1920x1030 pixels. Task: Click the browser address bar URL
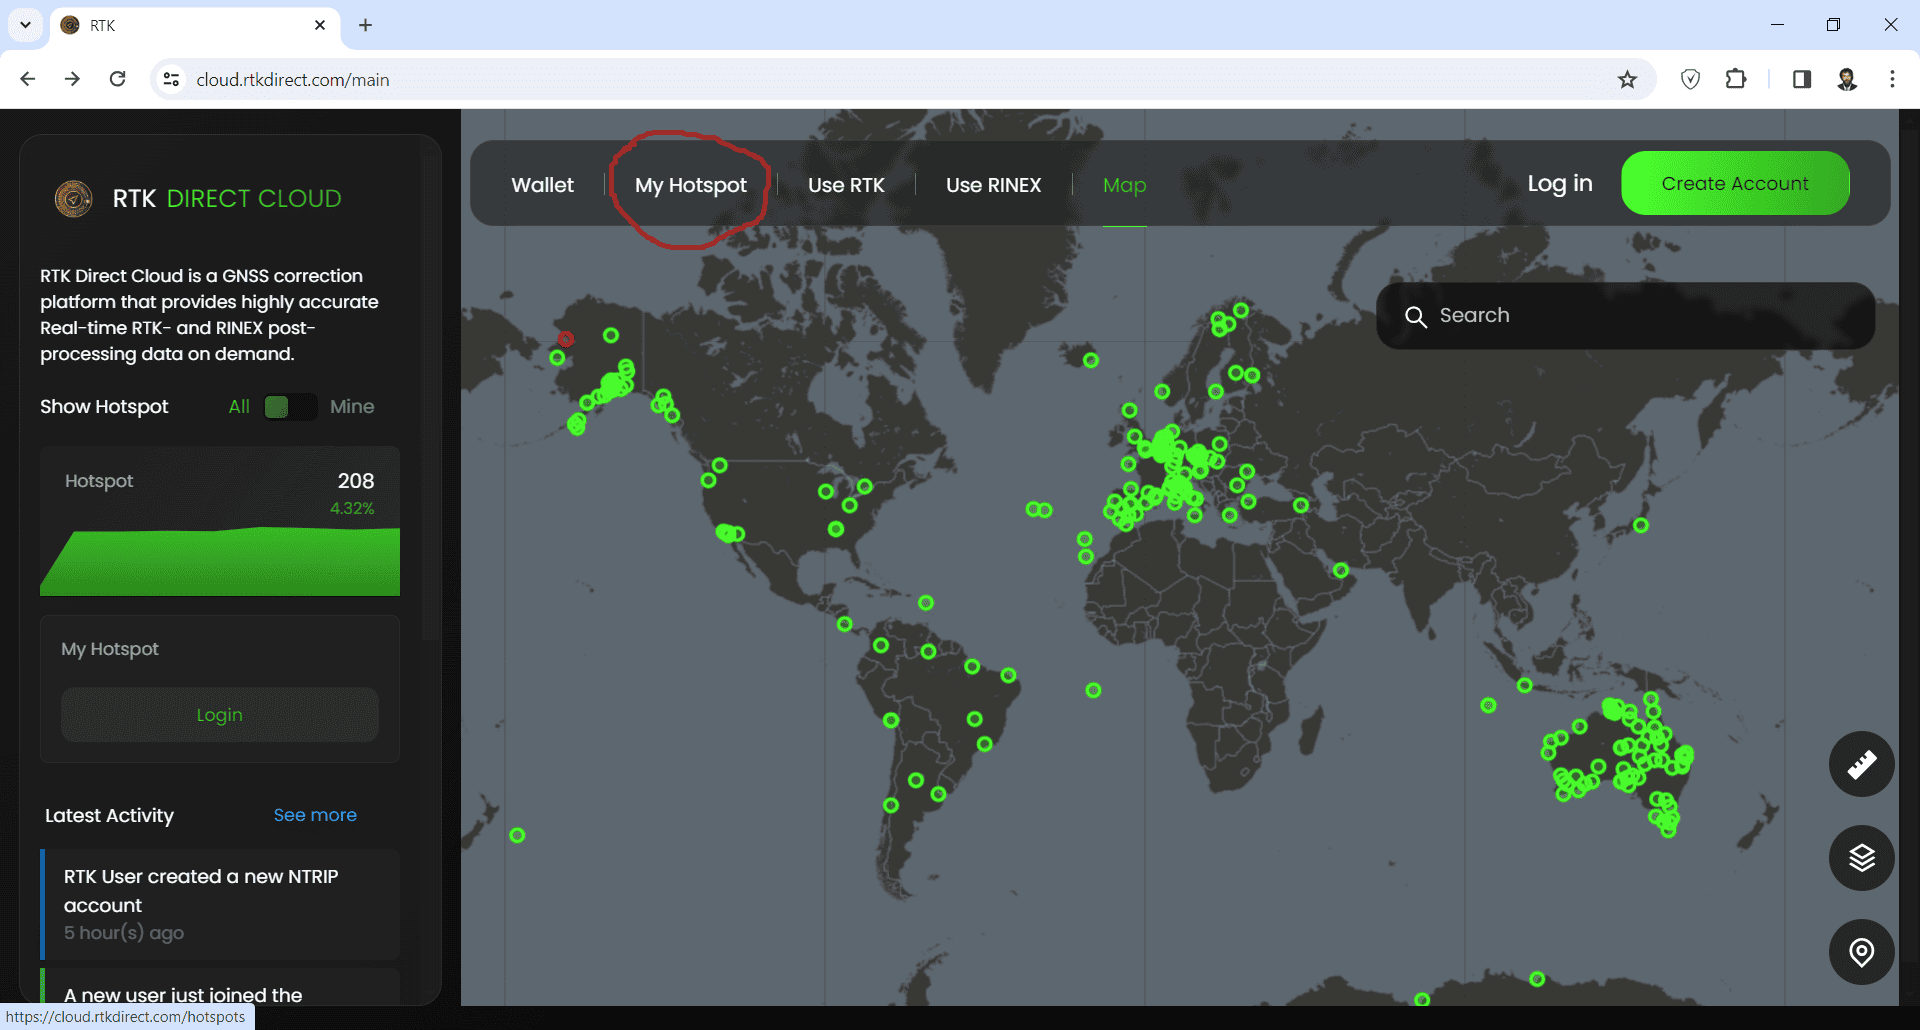(x=293, y=80)
